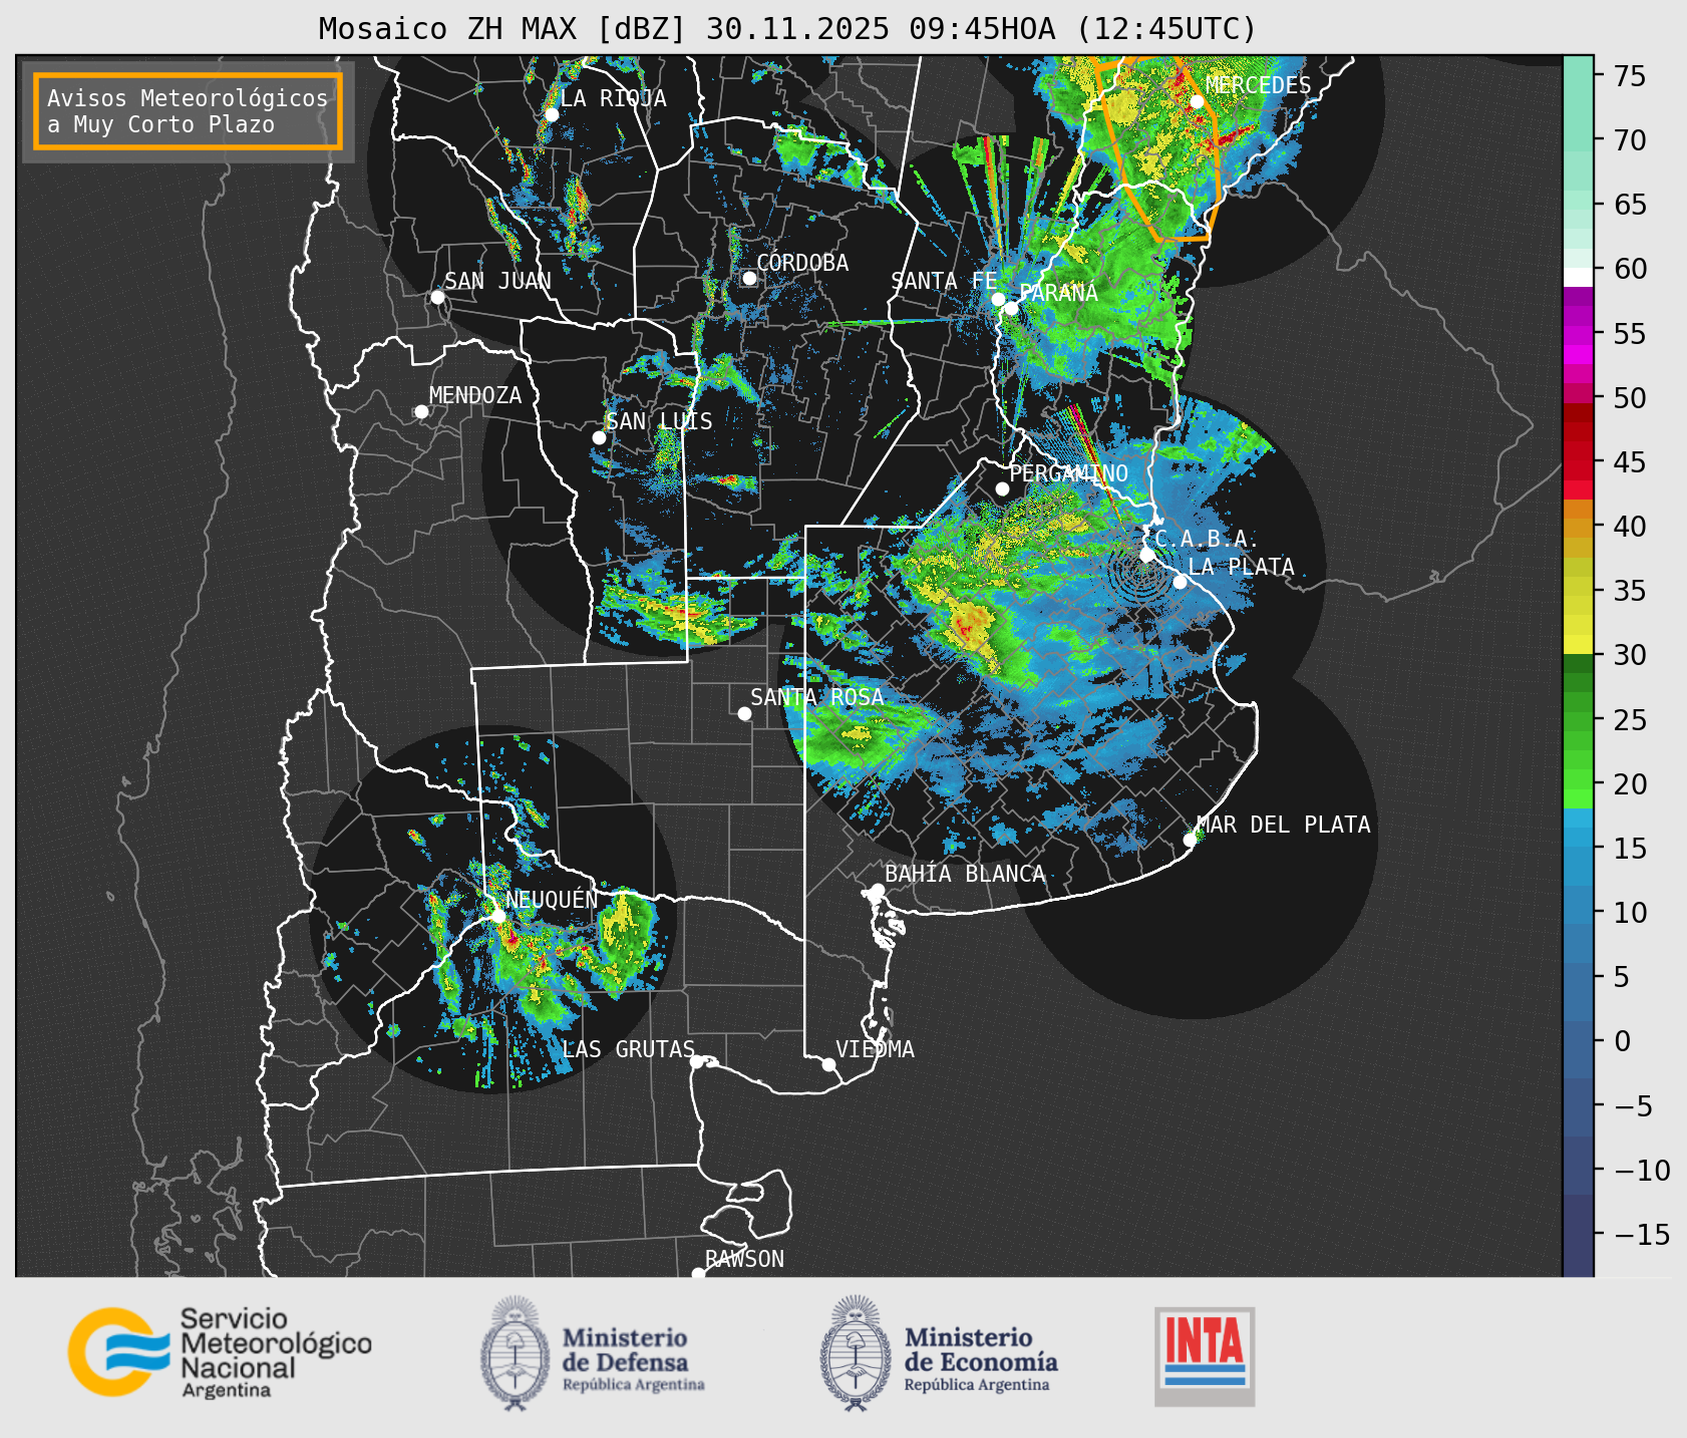
Task: Click the La Rioja city marker dot
Action: tap(551, 115)
